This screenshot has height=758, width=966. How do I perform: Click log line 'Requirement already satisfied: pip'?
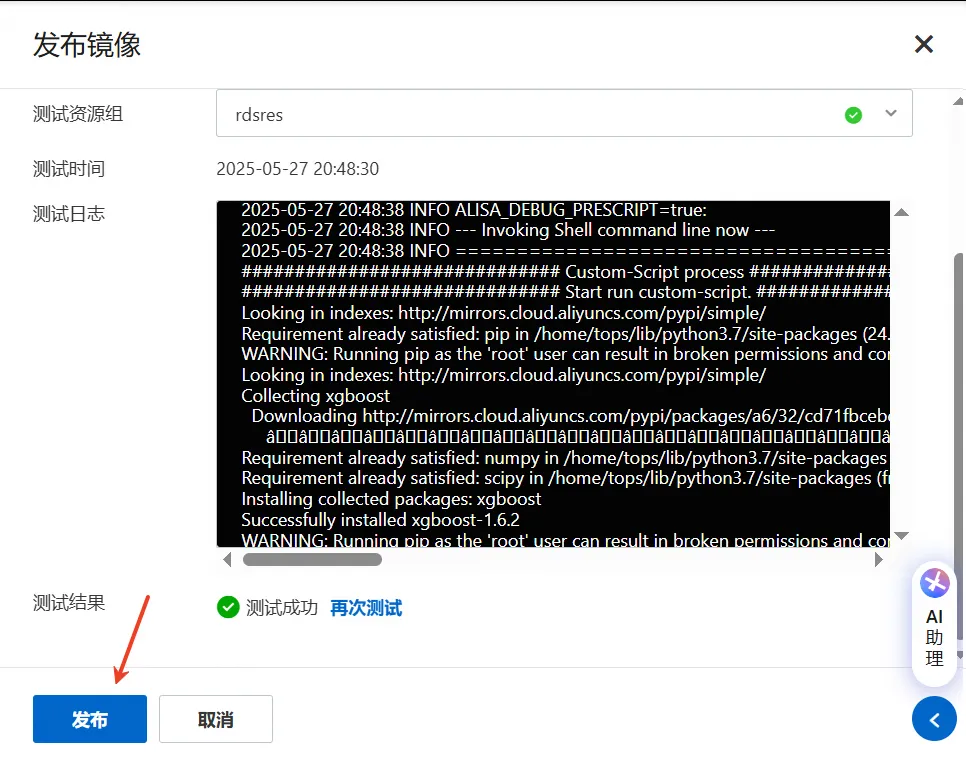(565, 334)
